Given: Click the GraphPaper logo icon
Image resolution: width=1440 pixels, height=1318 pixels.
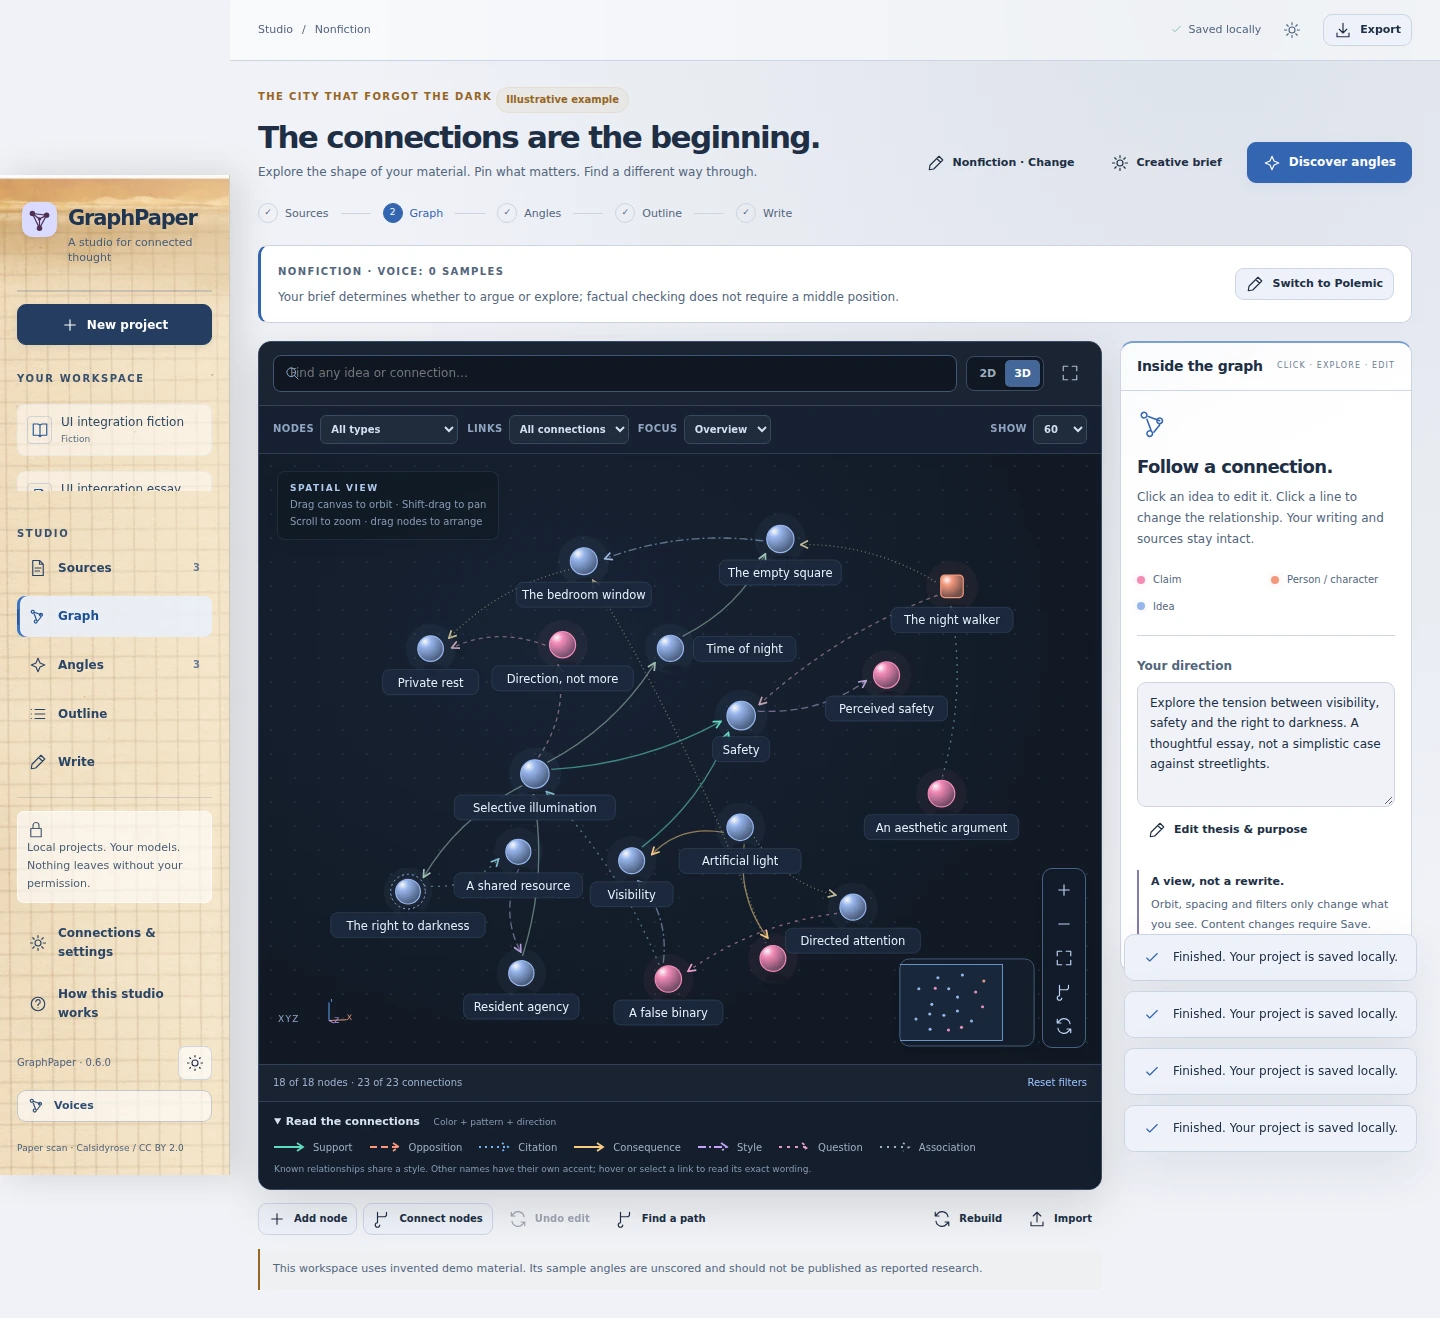Looking at the screenshot, I should point(40,220).
